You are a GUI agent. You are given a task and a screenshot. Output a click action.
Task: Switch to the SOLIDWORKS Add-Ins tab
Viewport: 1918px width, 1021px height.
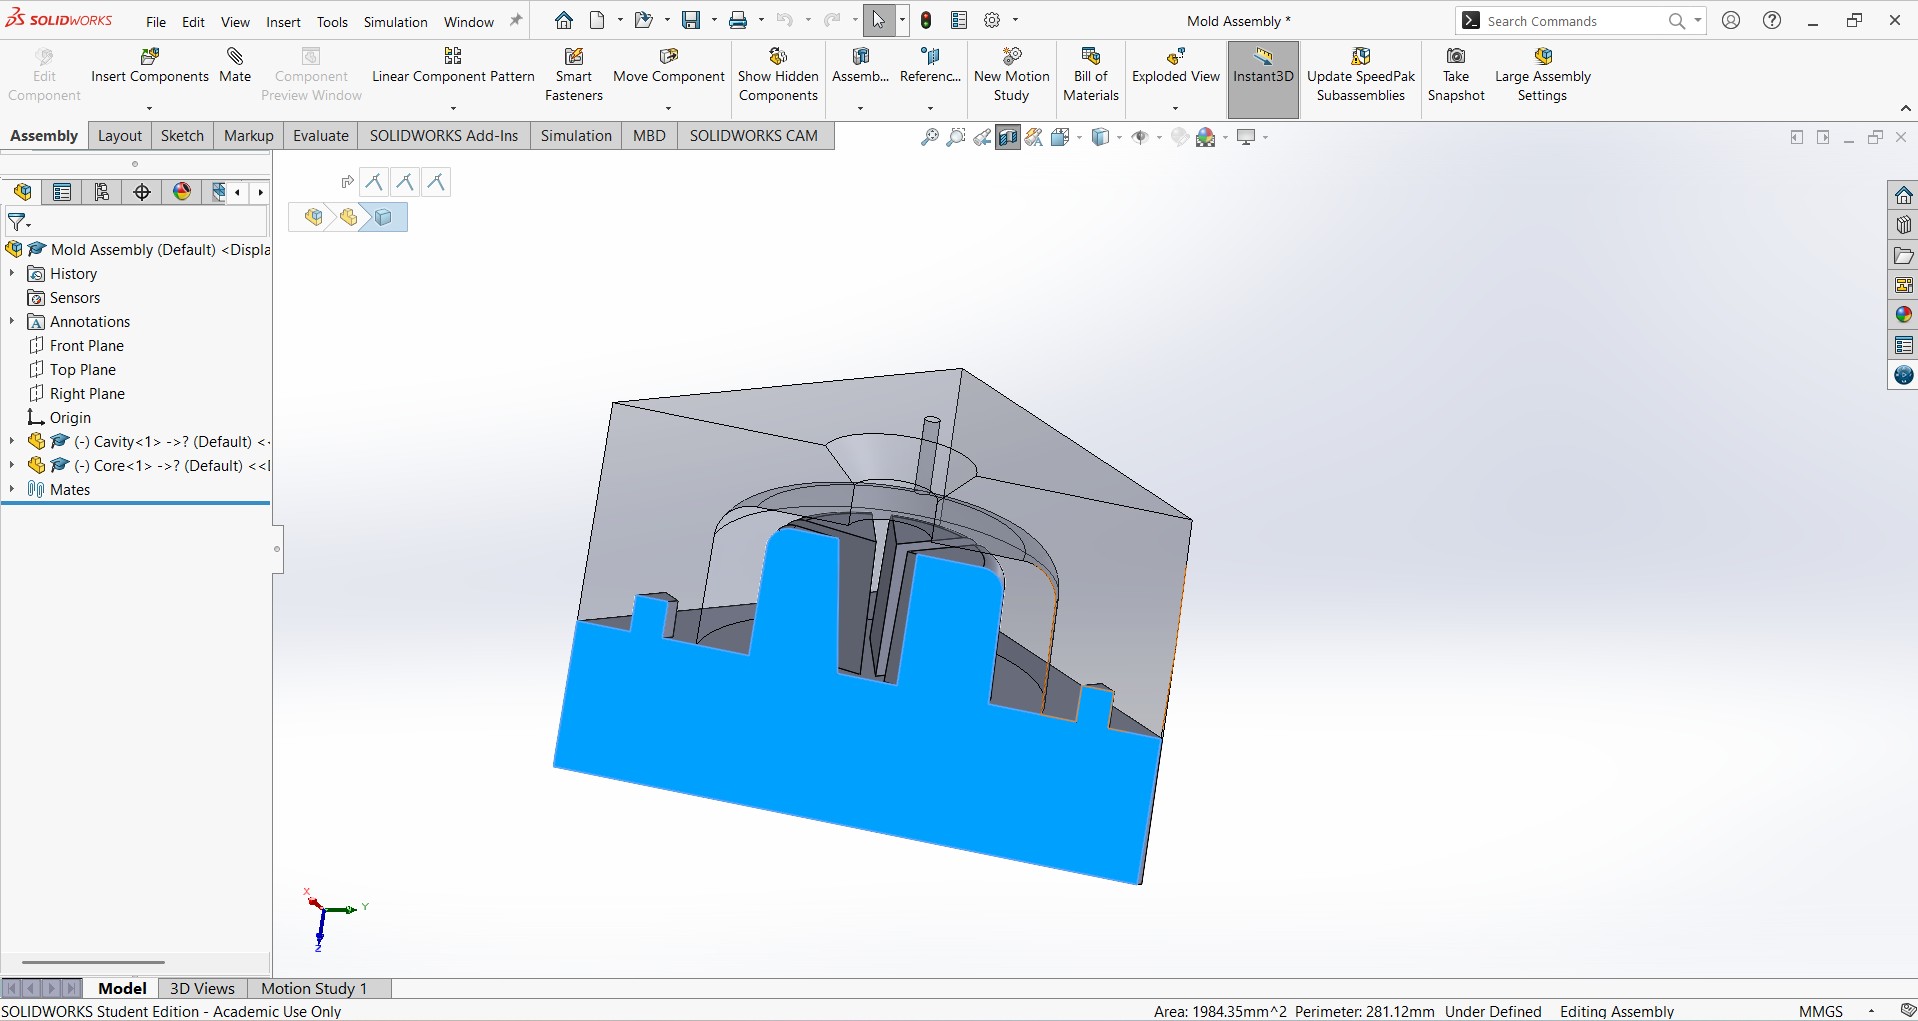tap(444, 136)
